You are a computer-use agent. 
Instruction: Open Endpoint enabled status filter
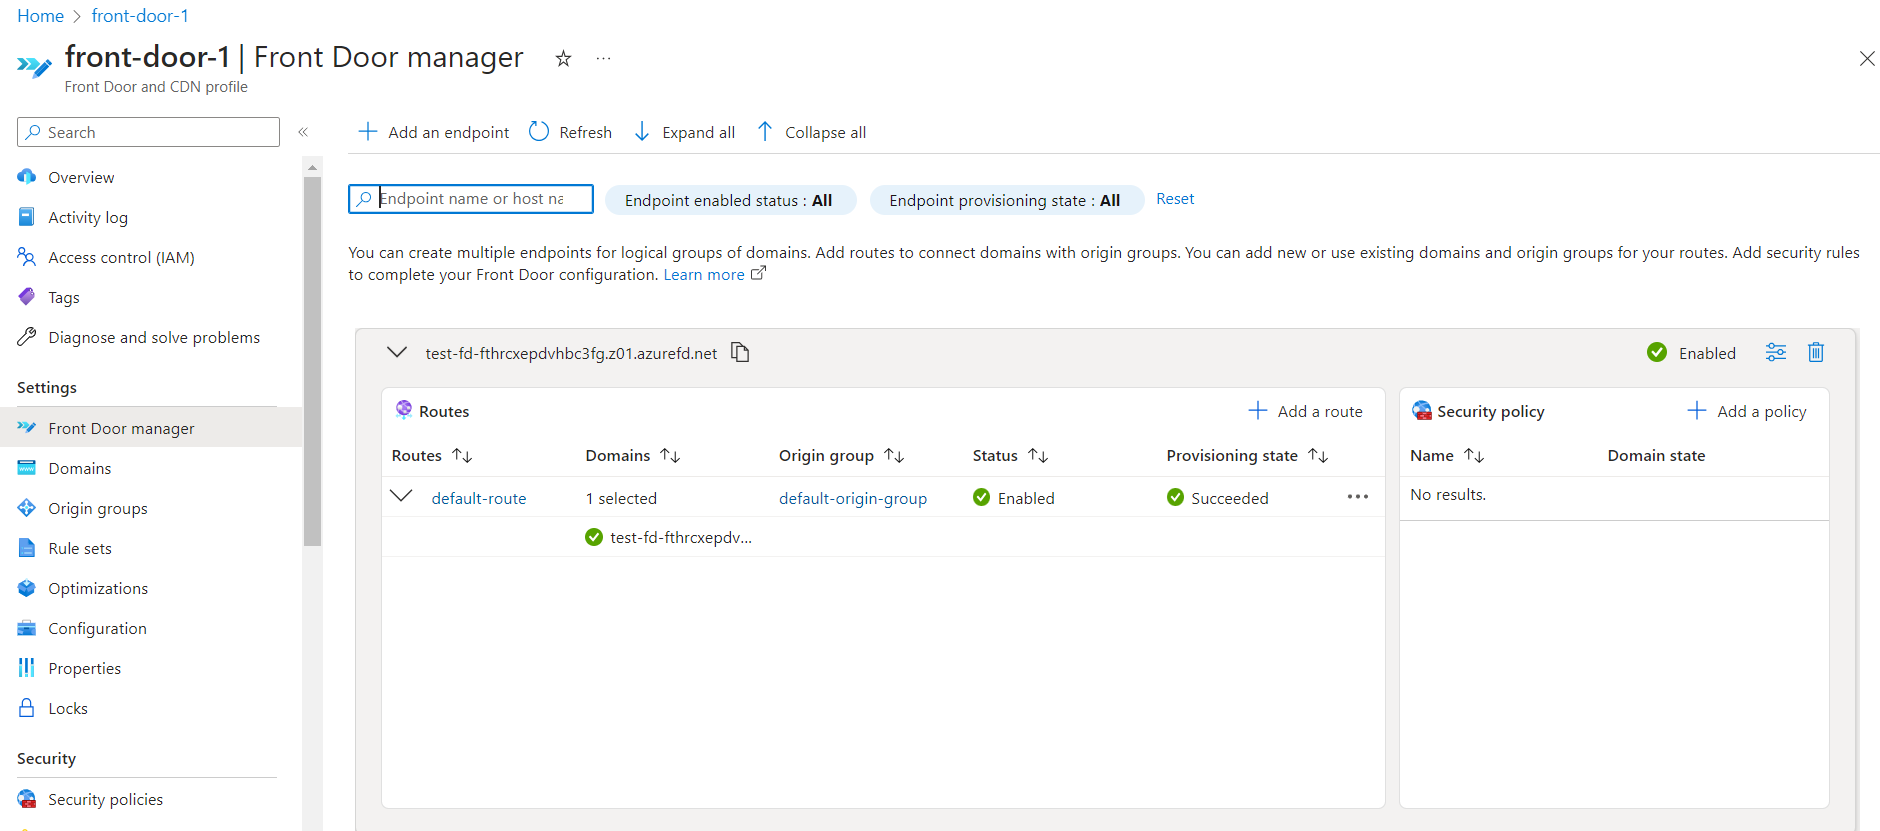pos(731,200)
